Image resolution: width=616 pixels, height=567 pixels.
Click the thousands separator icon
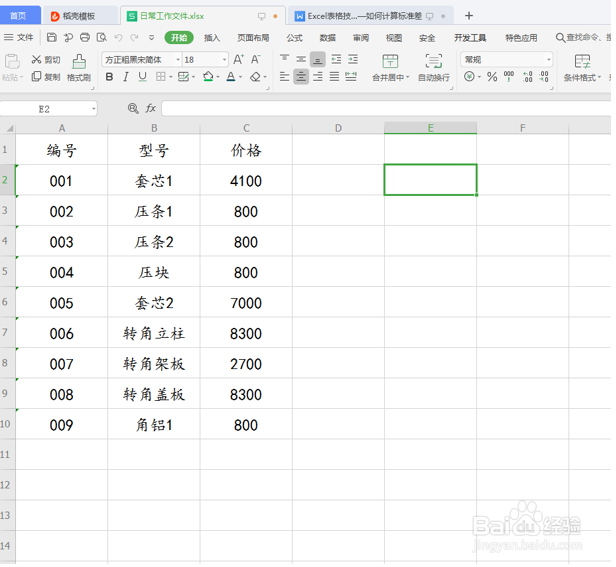[x=509, y=76]
